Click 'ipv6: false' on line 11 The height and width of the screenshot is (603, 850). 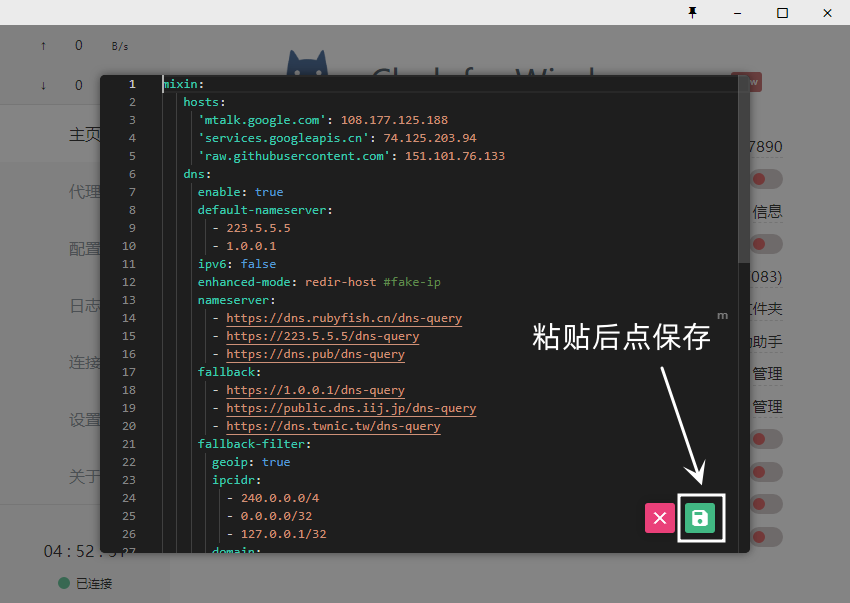coord(237,264)
